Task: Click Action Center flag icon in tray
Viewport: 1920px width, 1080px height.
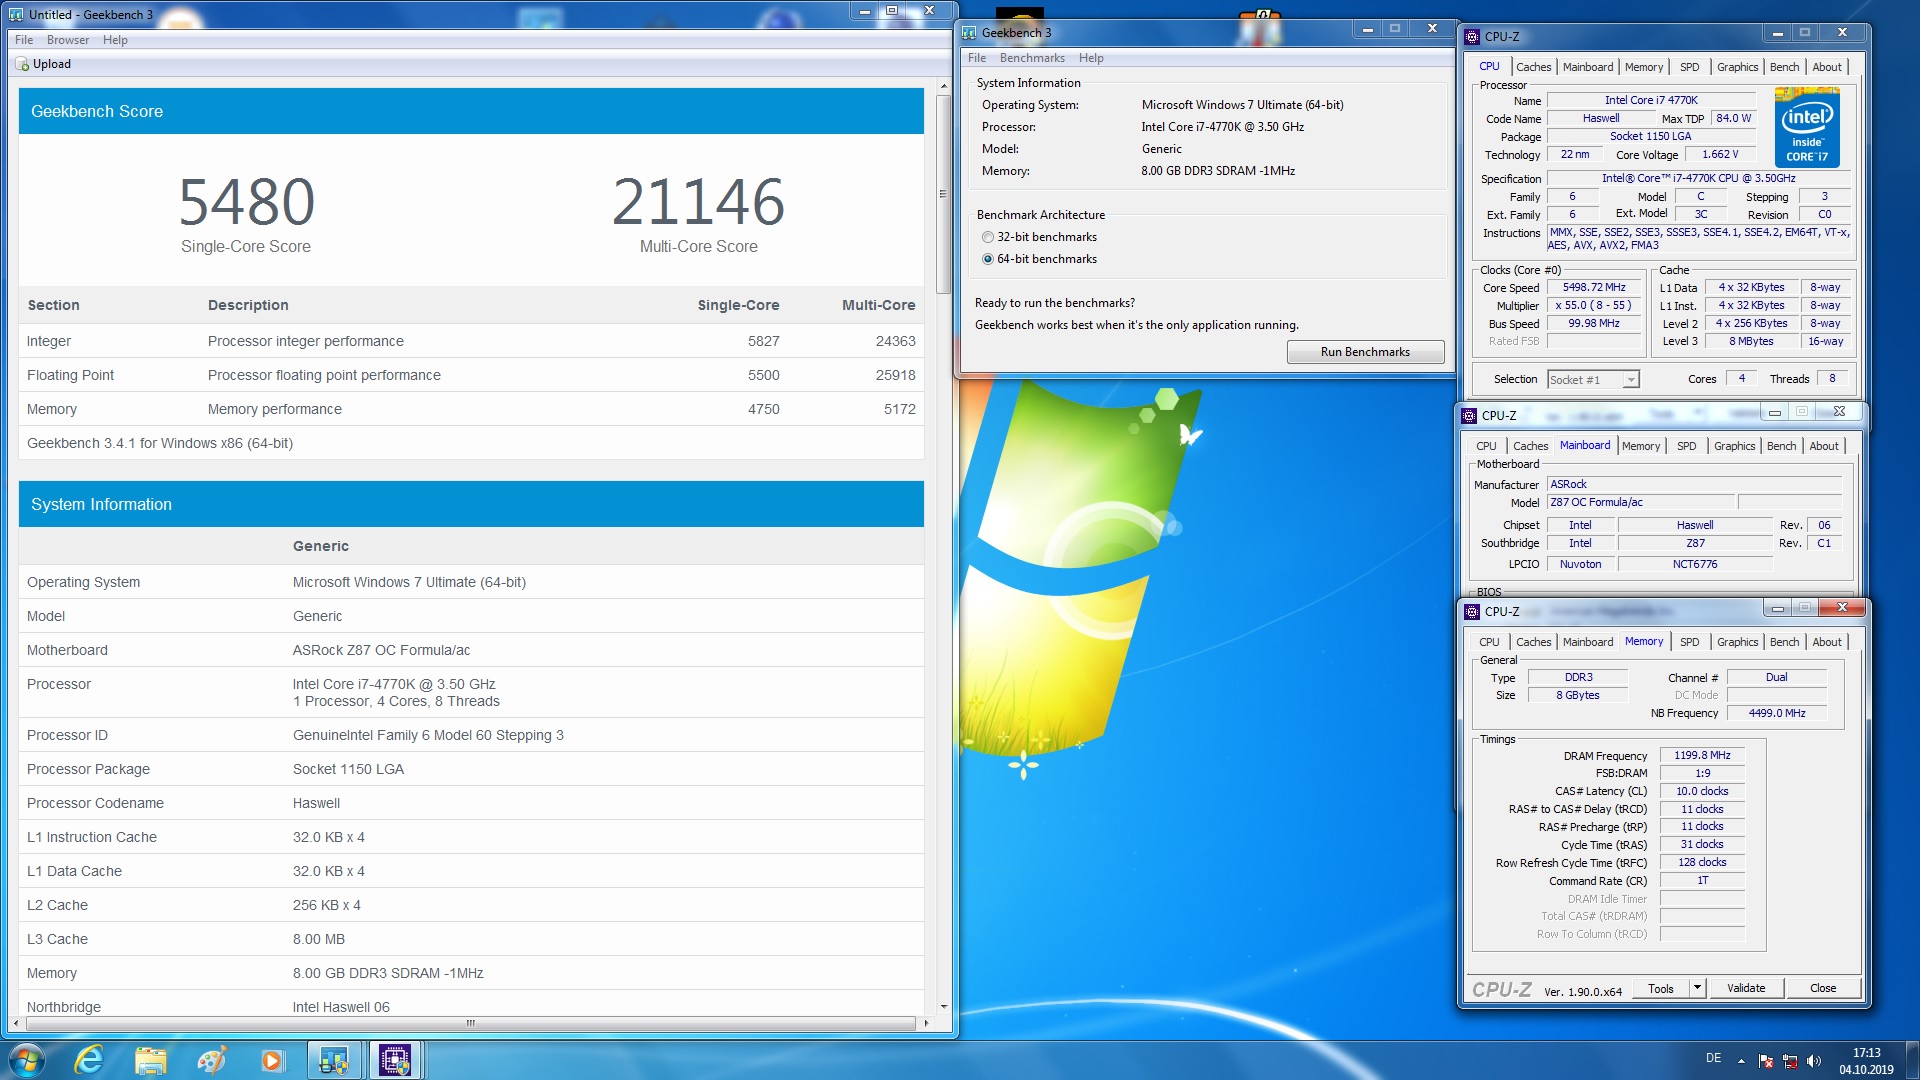Action: click(x=1766, y=1061)
